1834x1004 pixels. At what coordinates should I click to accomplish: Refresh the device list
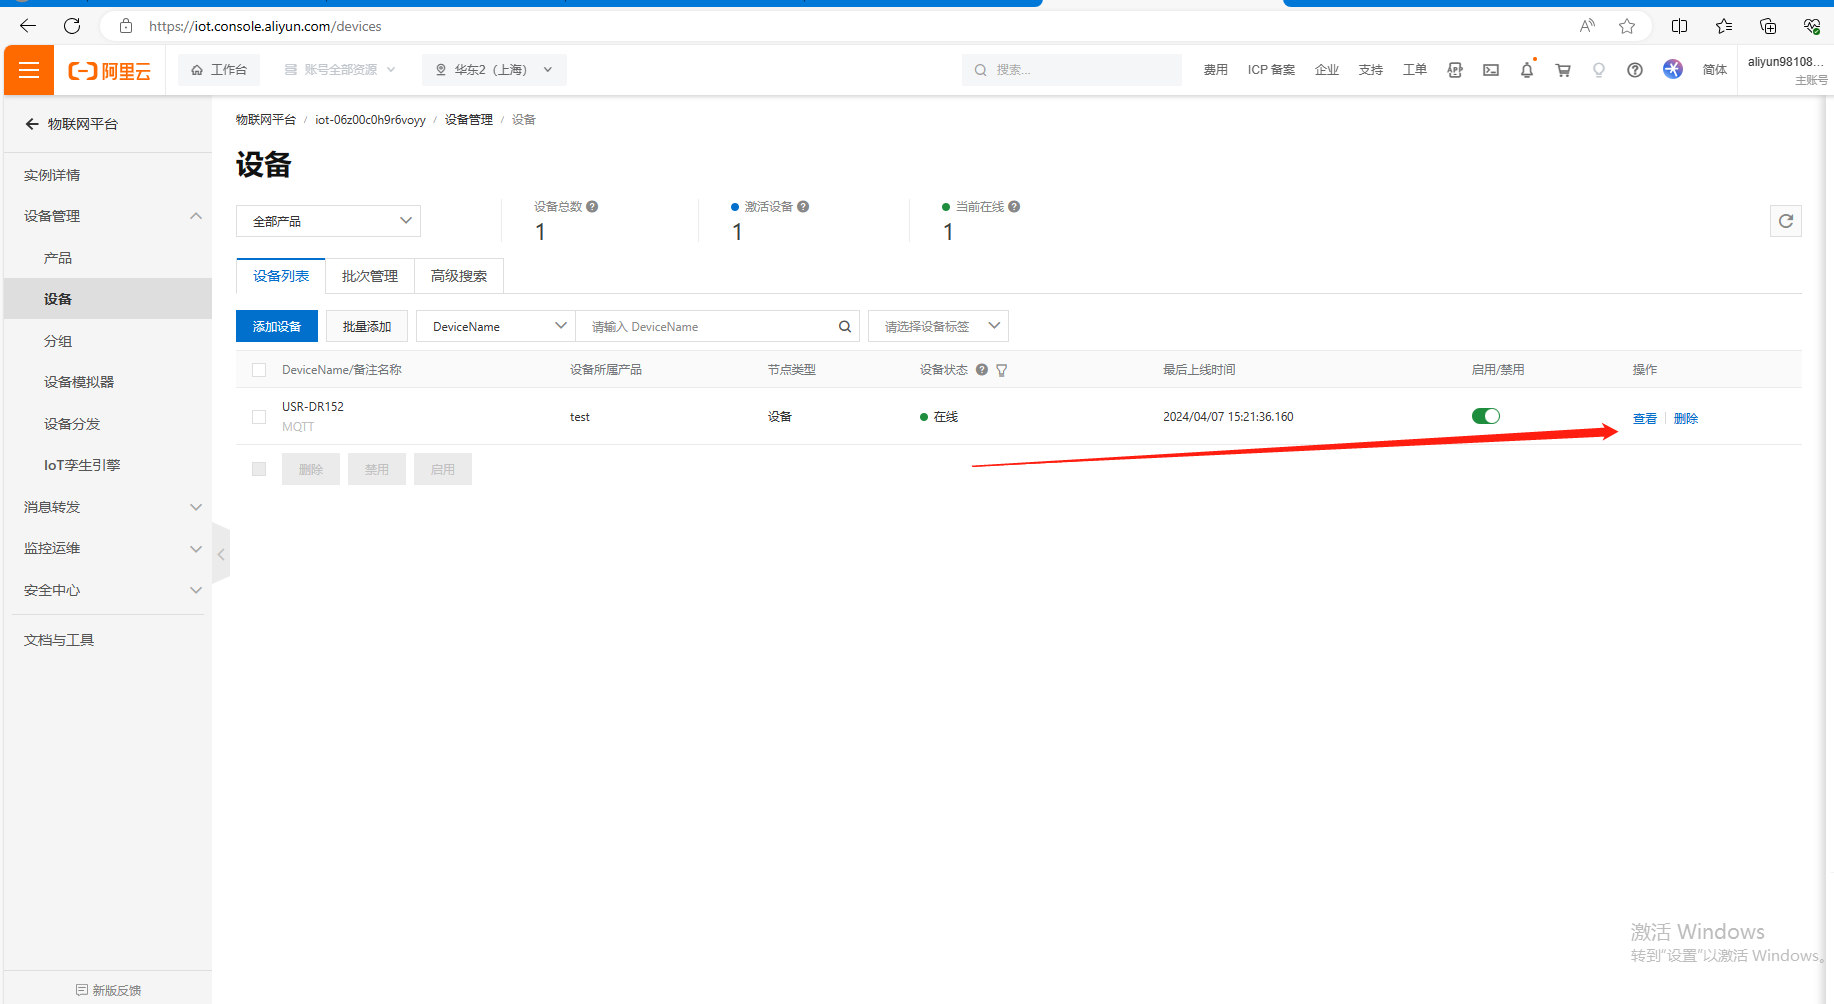pos(1785,221)
